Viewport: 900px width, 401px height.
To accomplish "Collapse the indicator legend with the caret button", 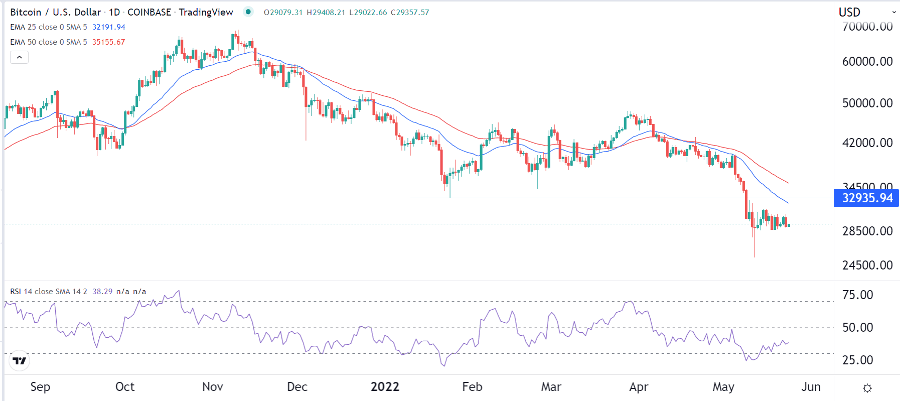I will pyautogui.click(x=20, y=57).
